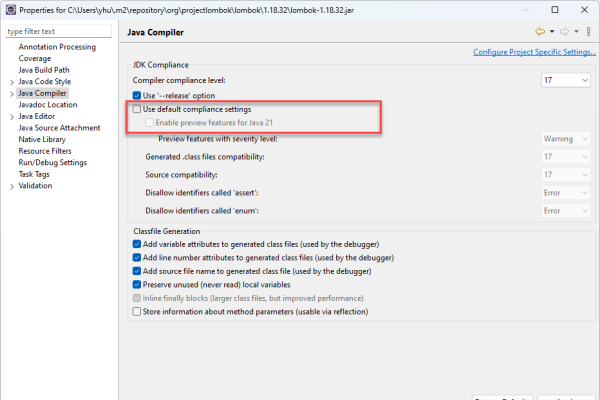
Task: Click the back navigation arrow icon
Action: pos(541,32)
